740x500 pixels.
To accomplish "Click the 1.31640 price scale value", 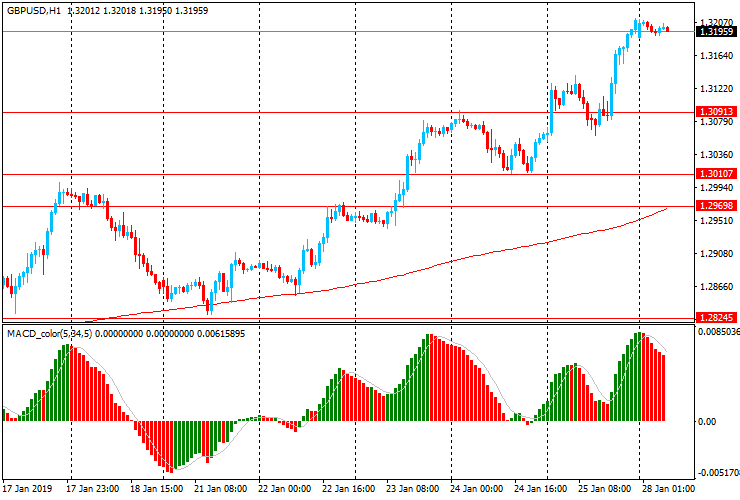I will pyautogui.click(x=717, y=56).
